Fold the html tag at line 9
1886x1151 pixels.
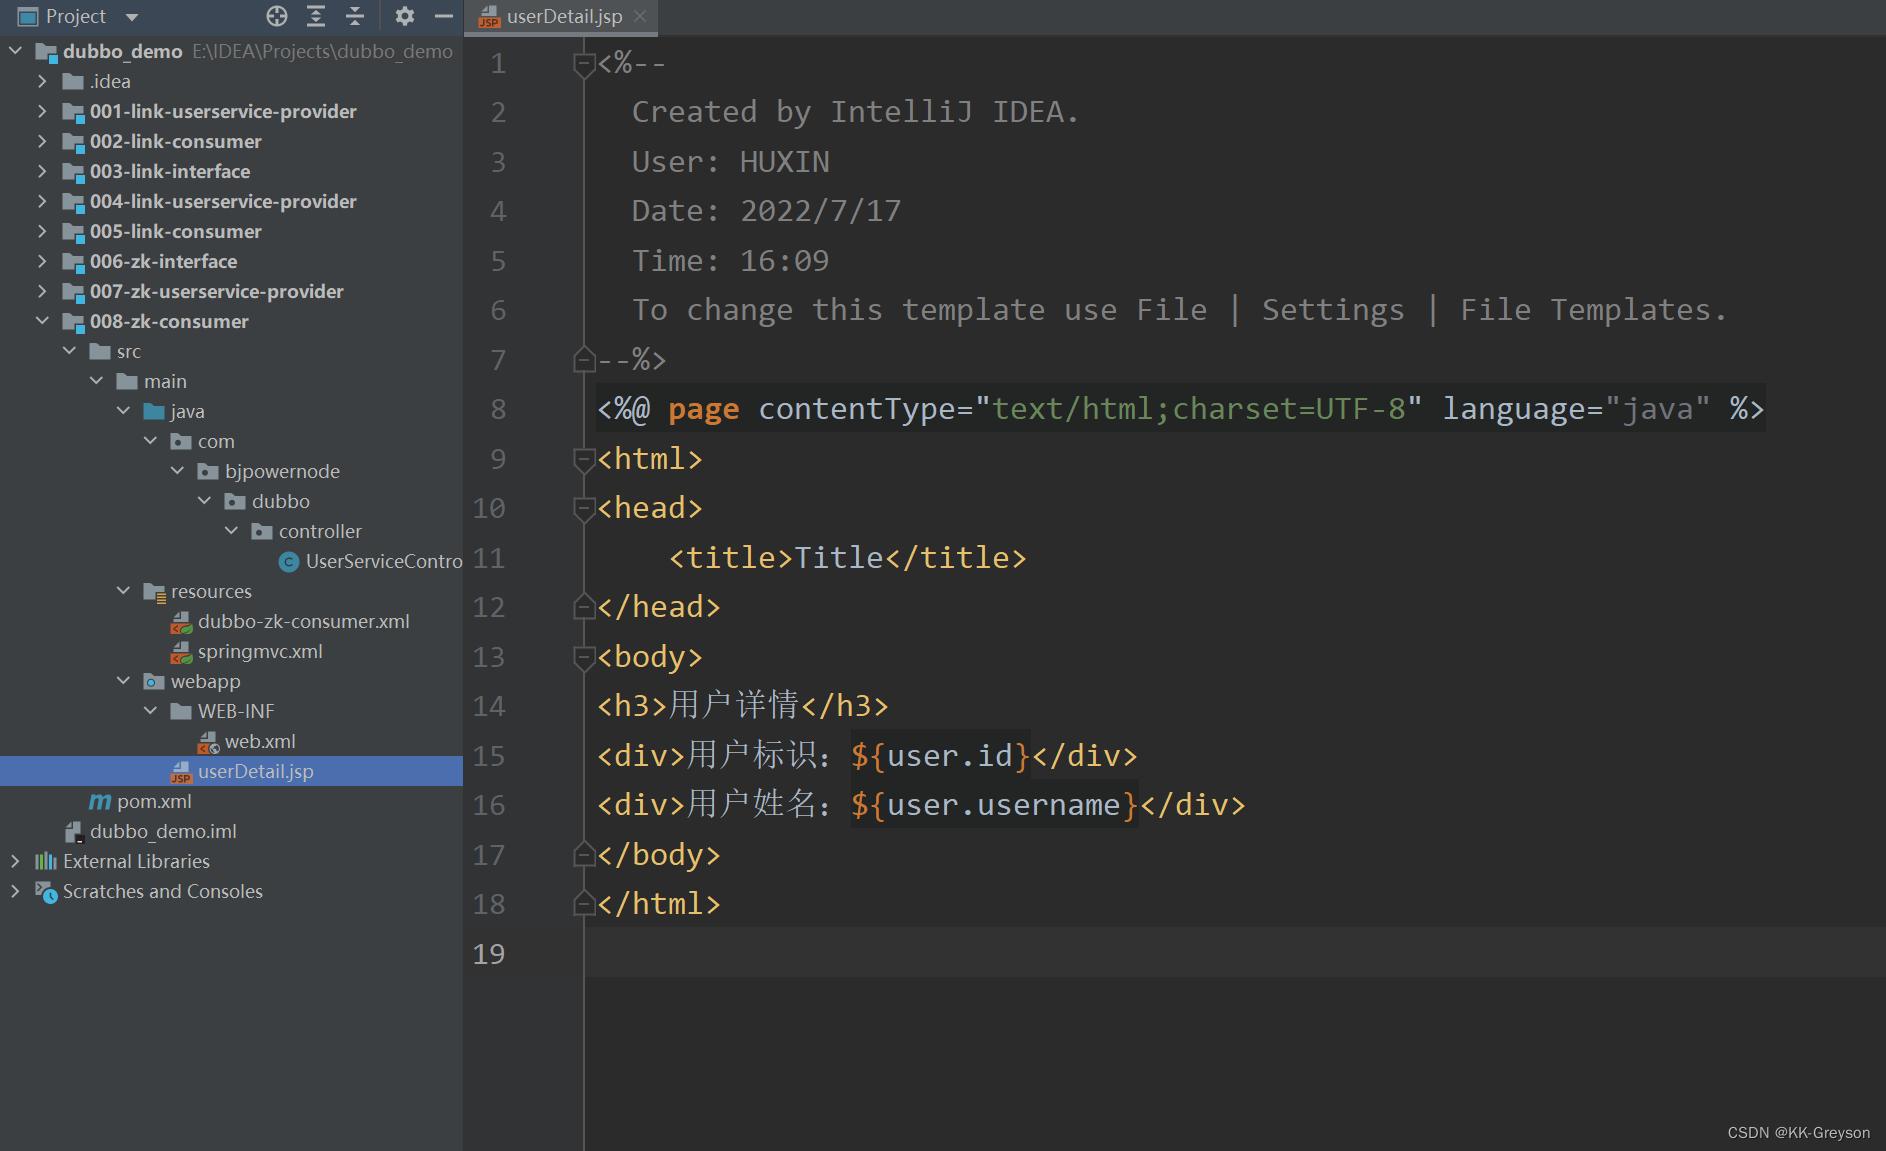[x=584, y=459]
